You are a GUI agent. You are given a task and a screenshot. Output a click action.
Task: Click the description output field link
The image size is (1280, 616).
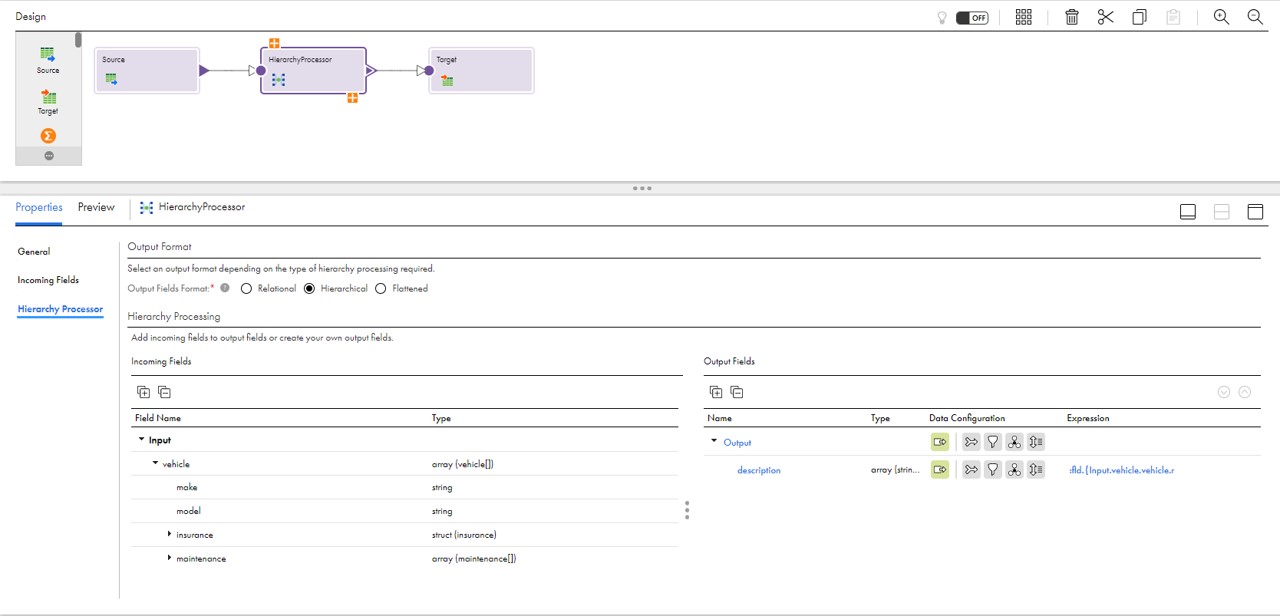[758, 470]
